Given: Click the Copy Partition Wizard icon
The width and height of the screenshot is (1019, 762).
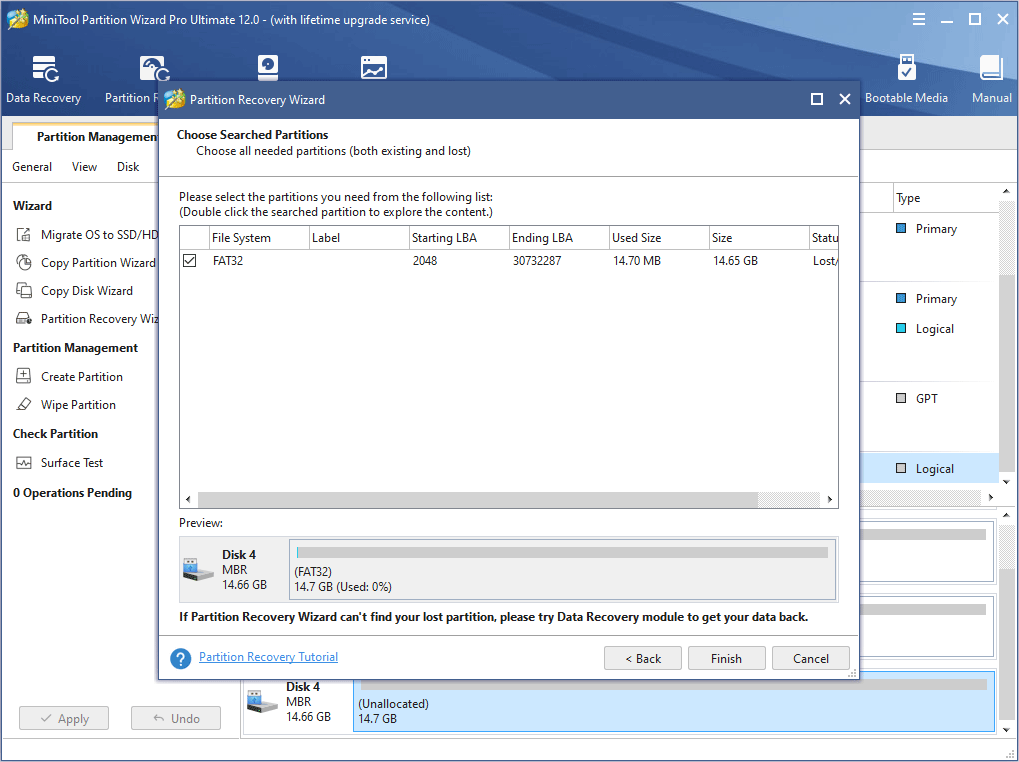Looking at the screenshot, I should [23, 262].
